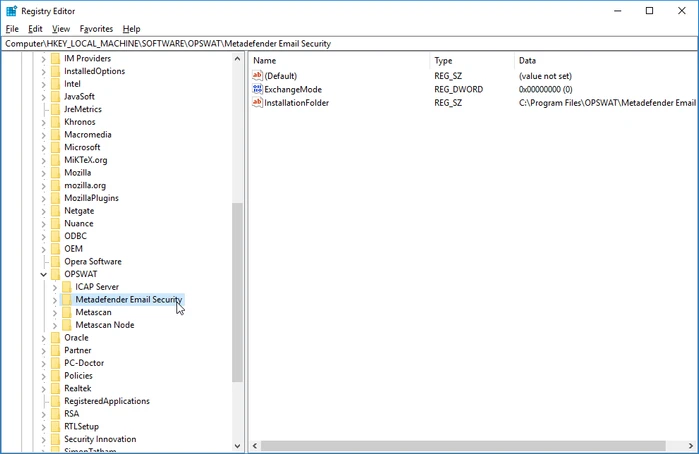Click the tree pane scroll up arrow

click(237, 59)
